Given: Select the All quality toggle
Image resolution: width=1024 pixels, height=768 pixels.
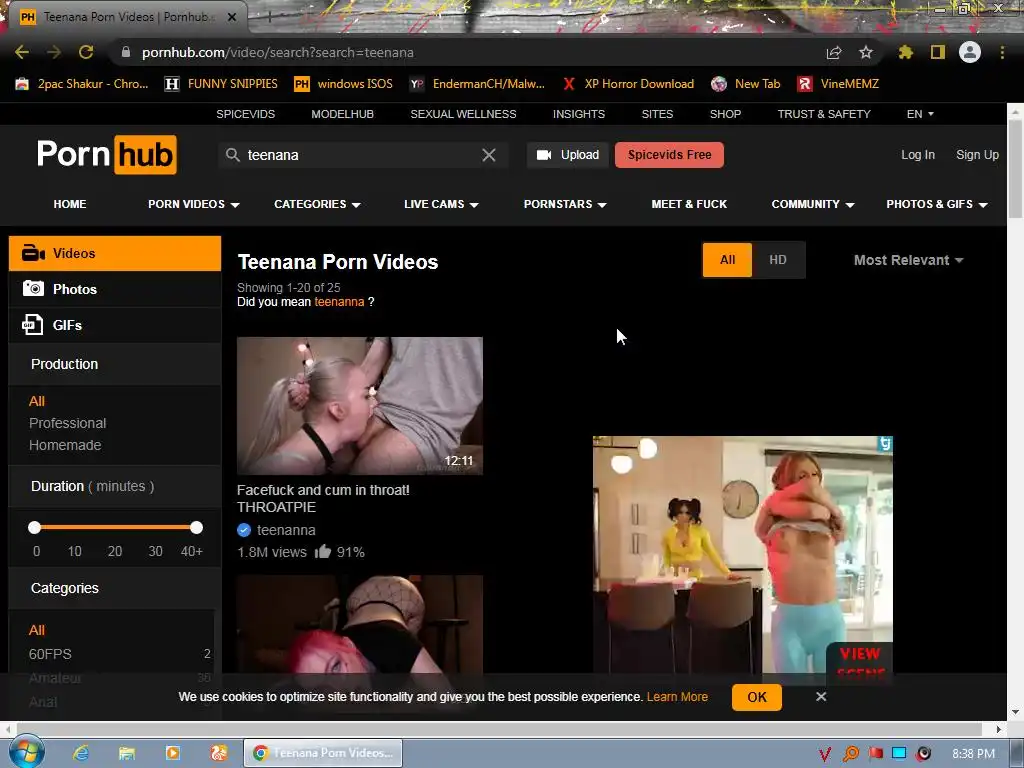Looking at the screenshot, I should coord(727,260).
